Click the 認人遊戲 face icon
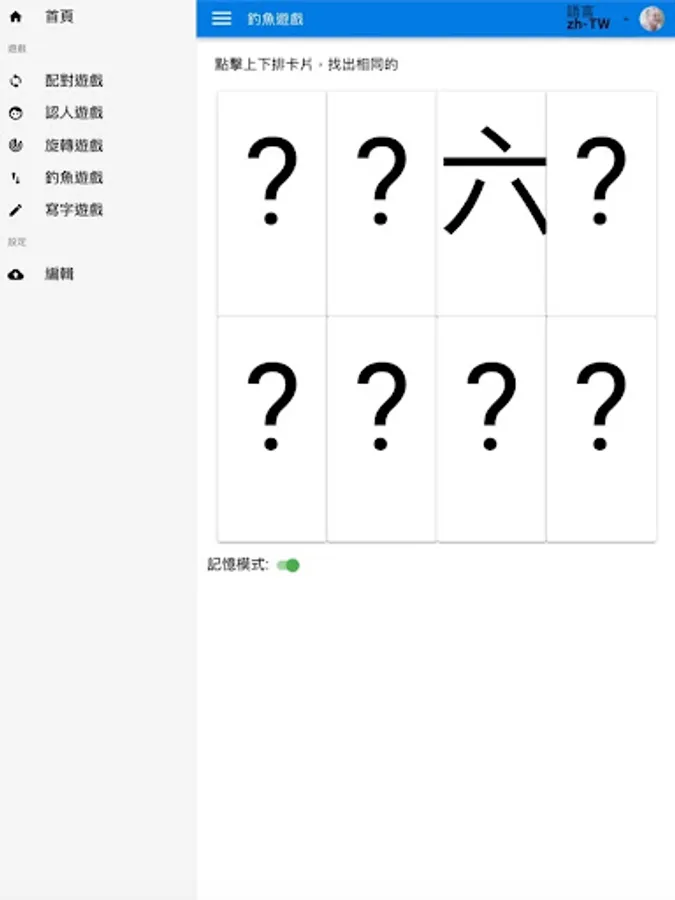The width and height of the screenshot is (675, 900). click(15, 113)
